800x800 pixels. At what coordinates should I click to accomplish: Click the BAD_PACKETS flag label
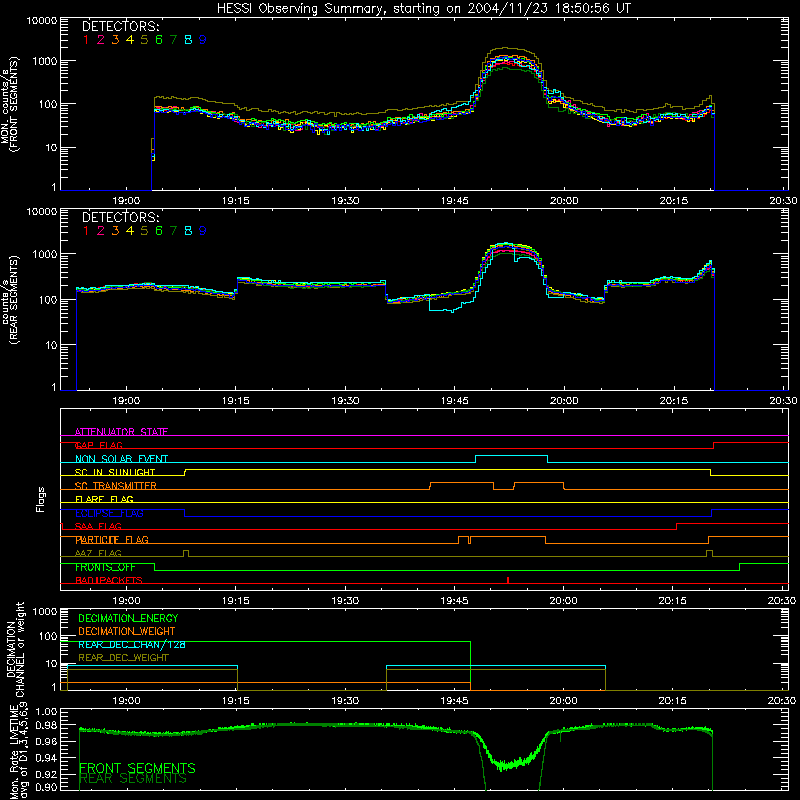point(109,580)
